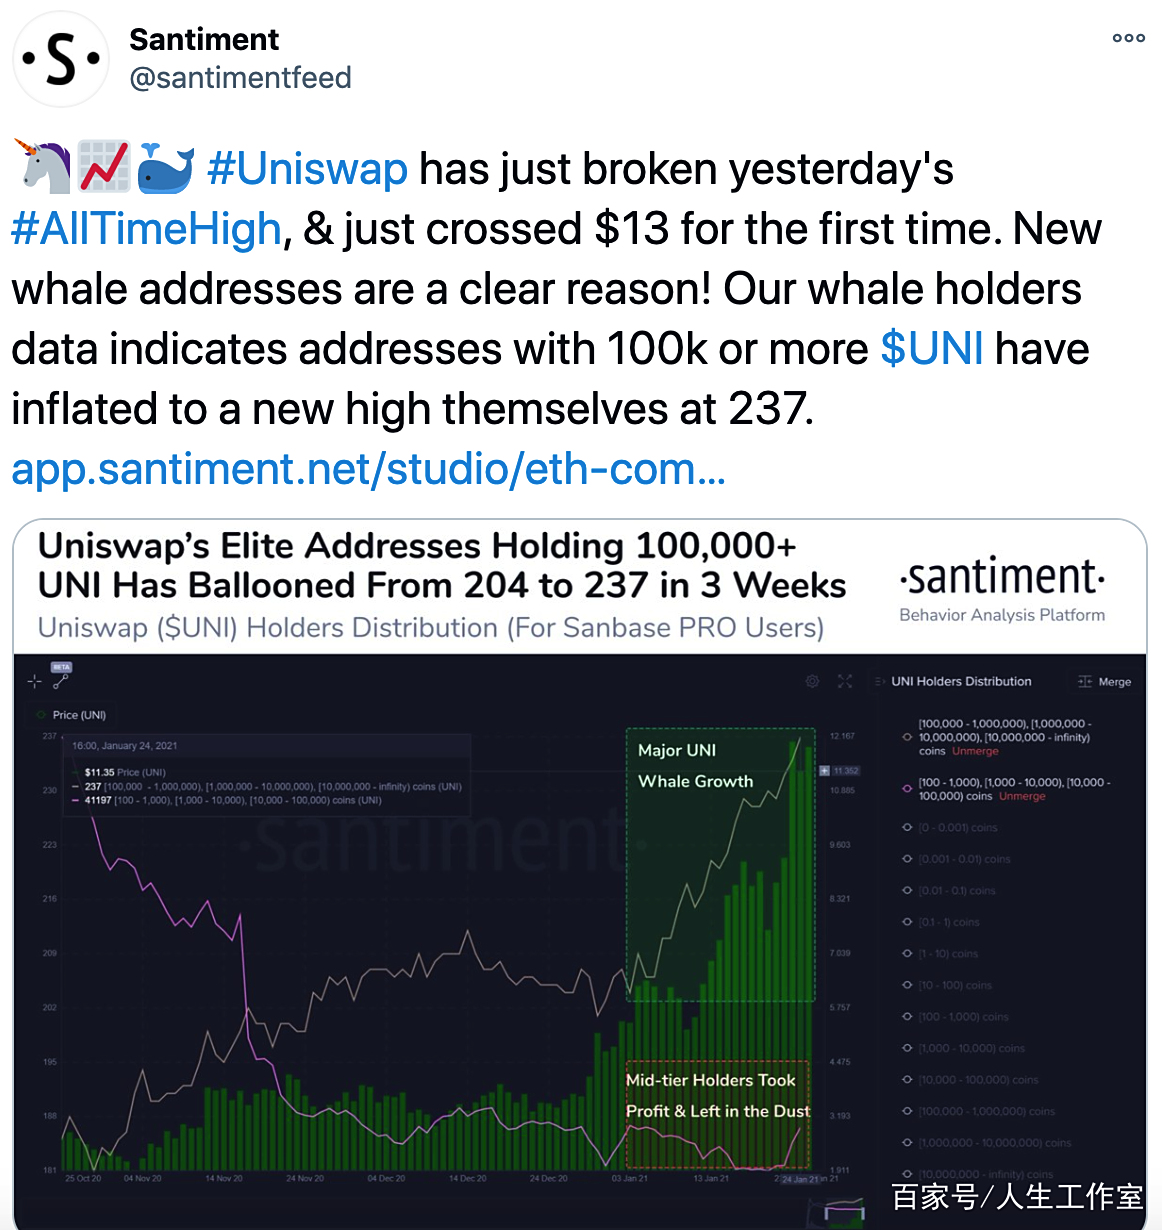Screen dimensions: 1162x1230
Task: Unmerge the 100,000 to infinity coins group
Action: (x=975, y=751)
